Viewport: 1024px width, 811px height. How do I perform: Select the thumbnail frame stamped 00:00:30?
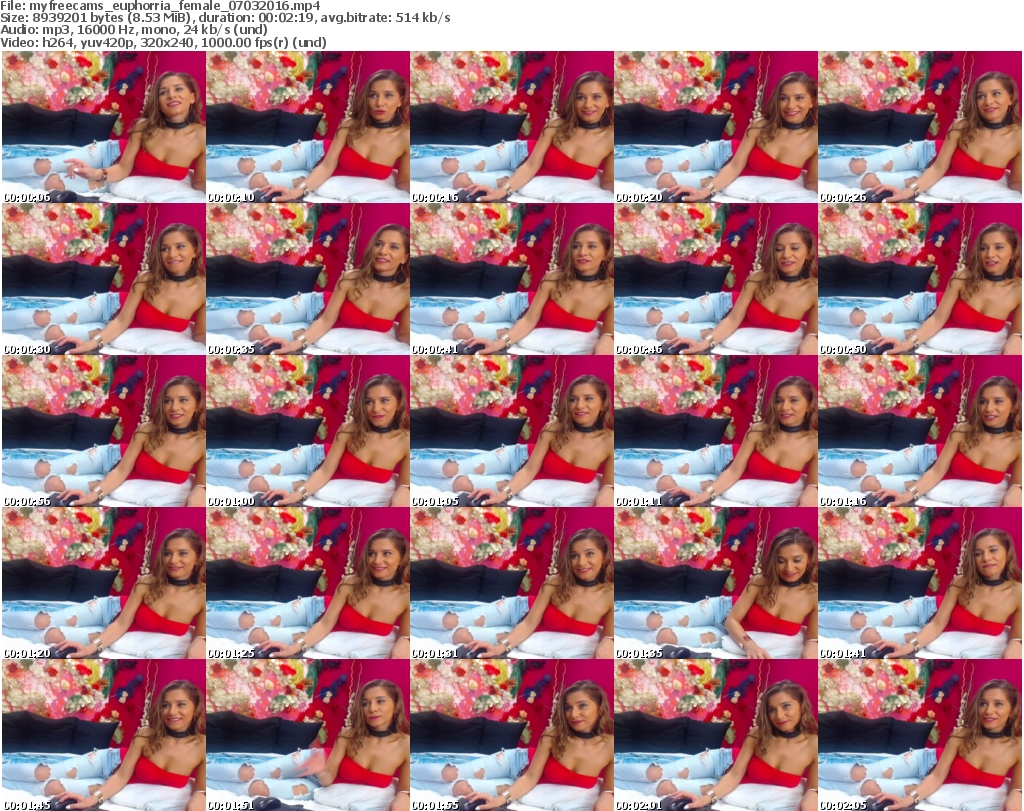104,279
